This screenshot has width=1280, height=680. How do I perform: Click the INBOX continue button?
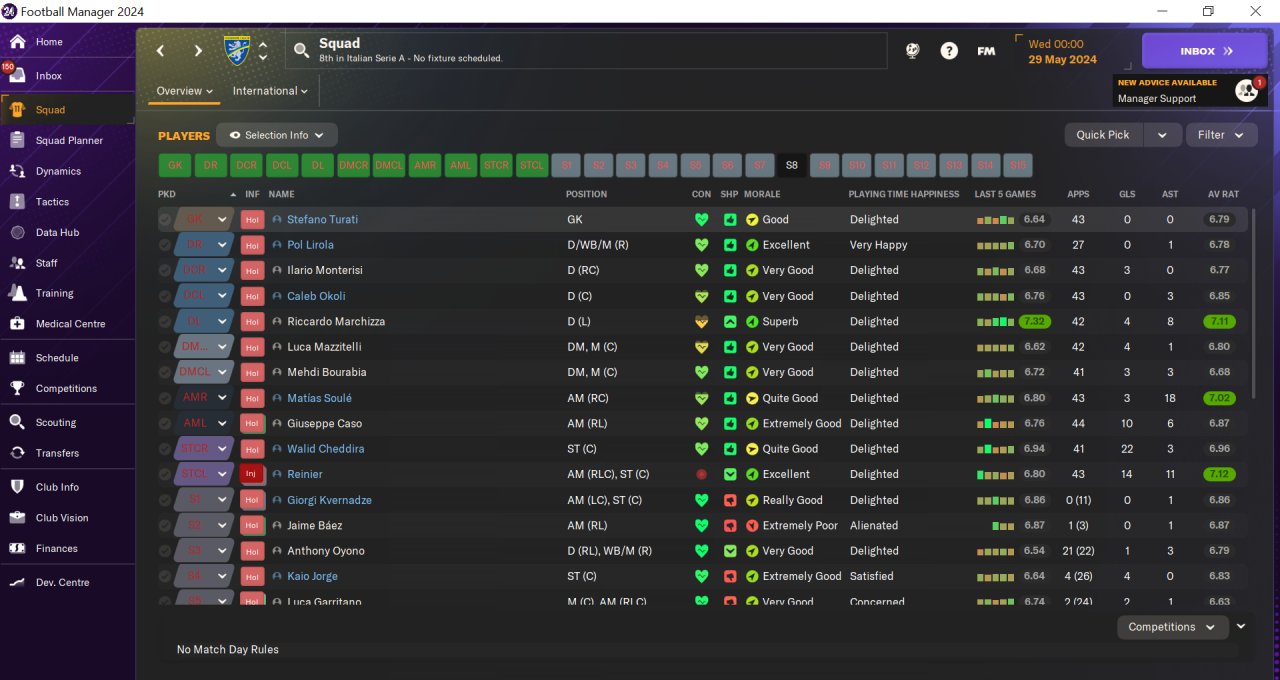[x=1205, y=51]
